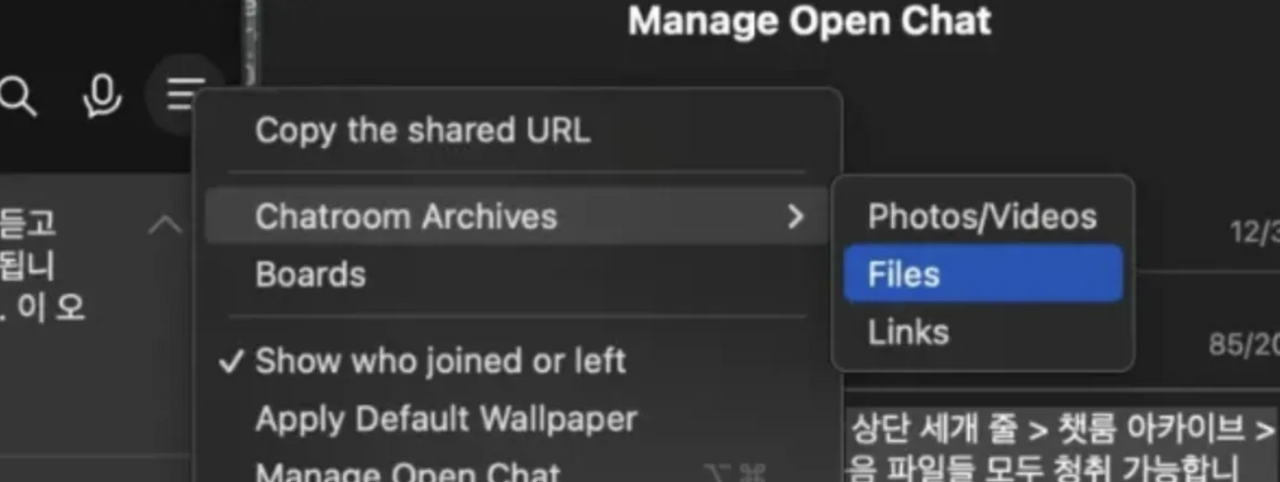Viewport: 1280px width, 482px height.
Task: Select Photos/Videos in the submenu
Action: pos(983,216)
